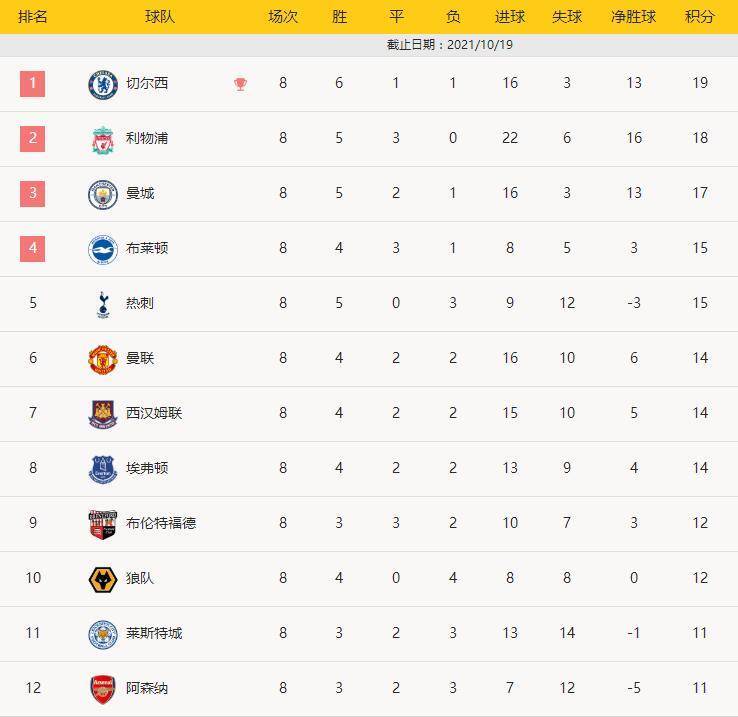Click the Chelsea club crest
The image size is (738, 717).
103,85
